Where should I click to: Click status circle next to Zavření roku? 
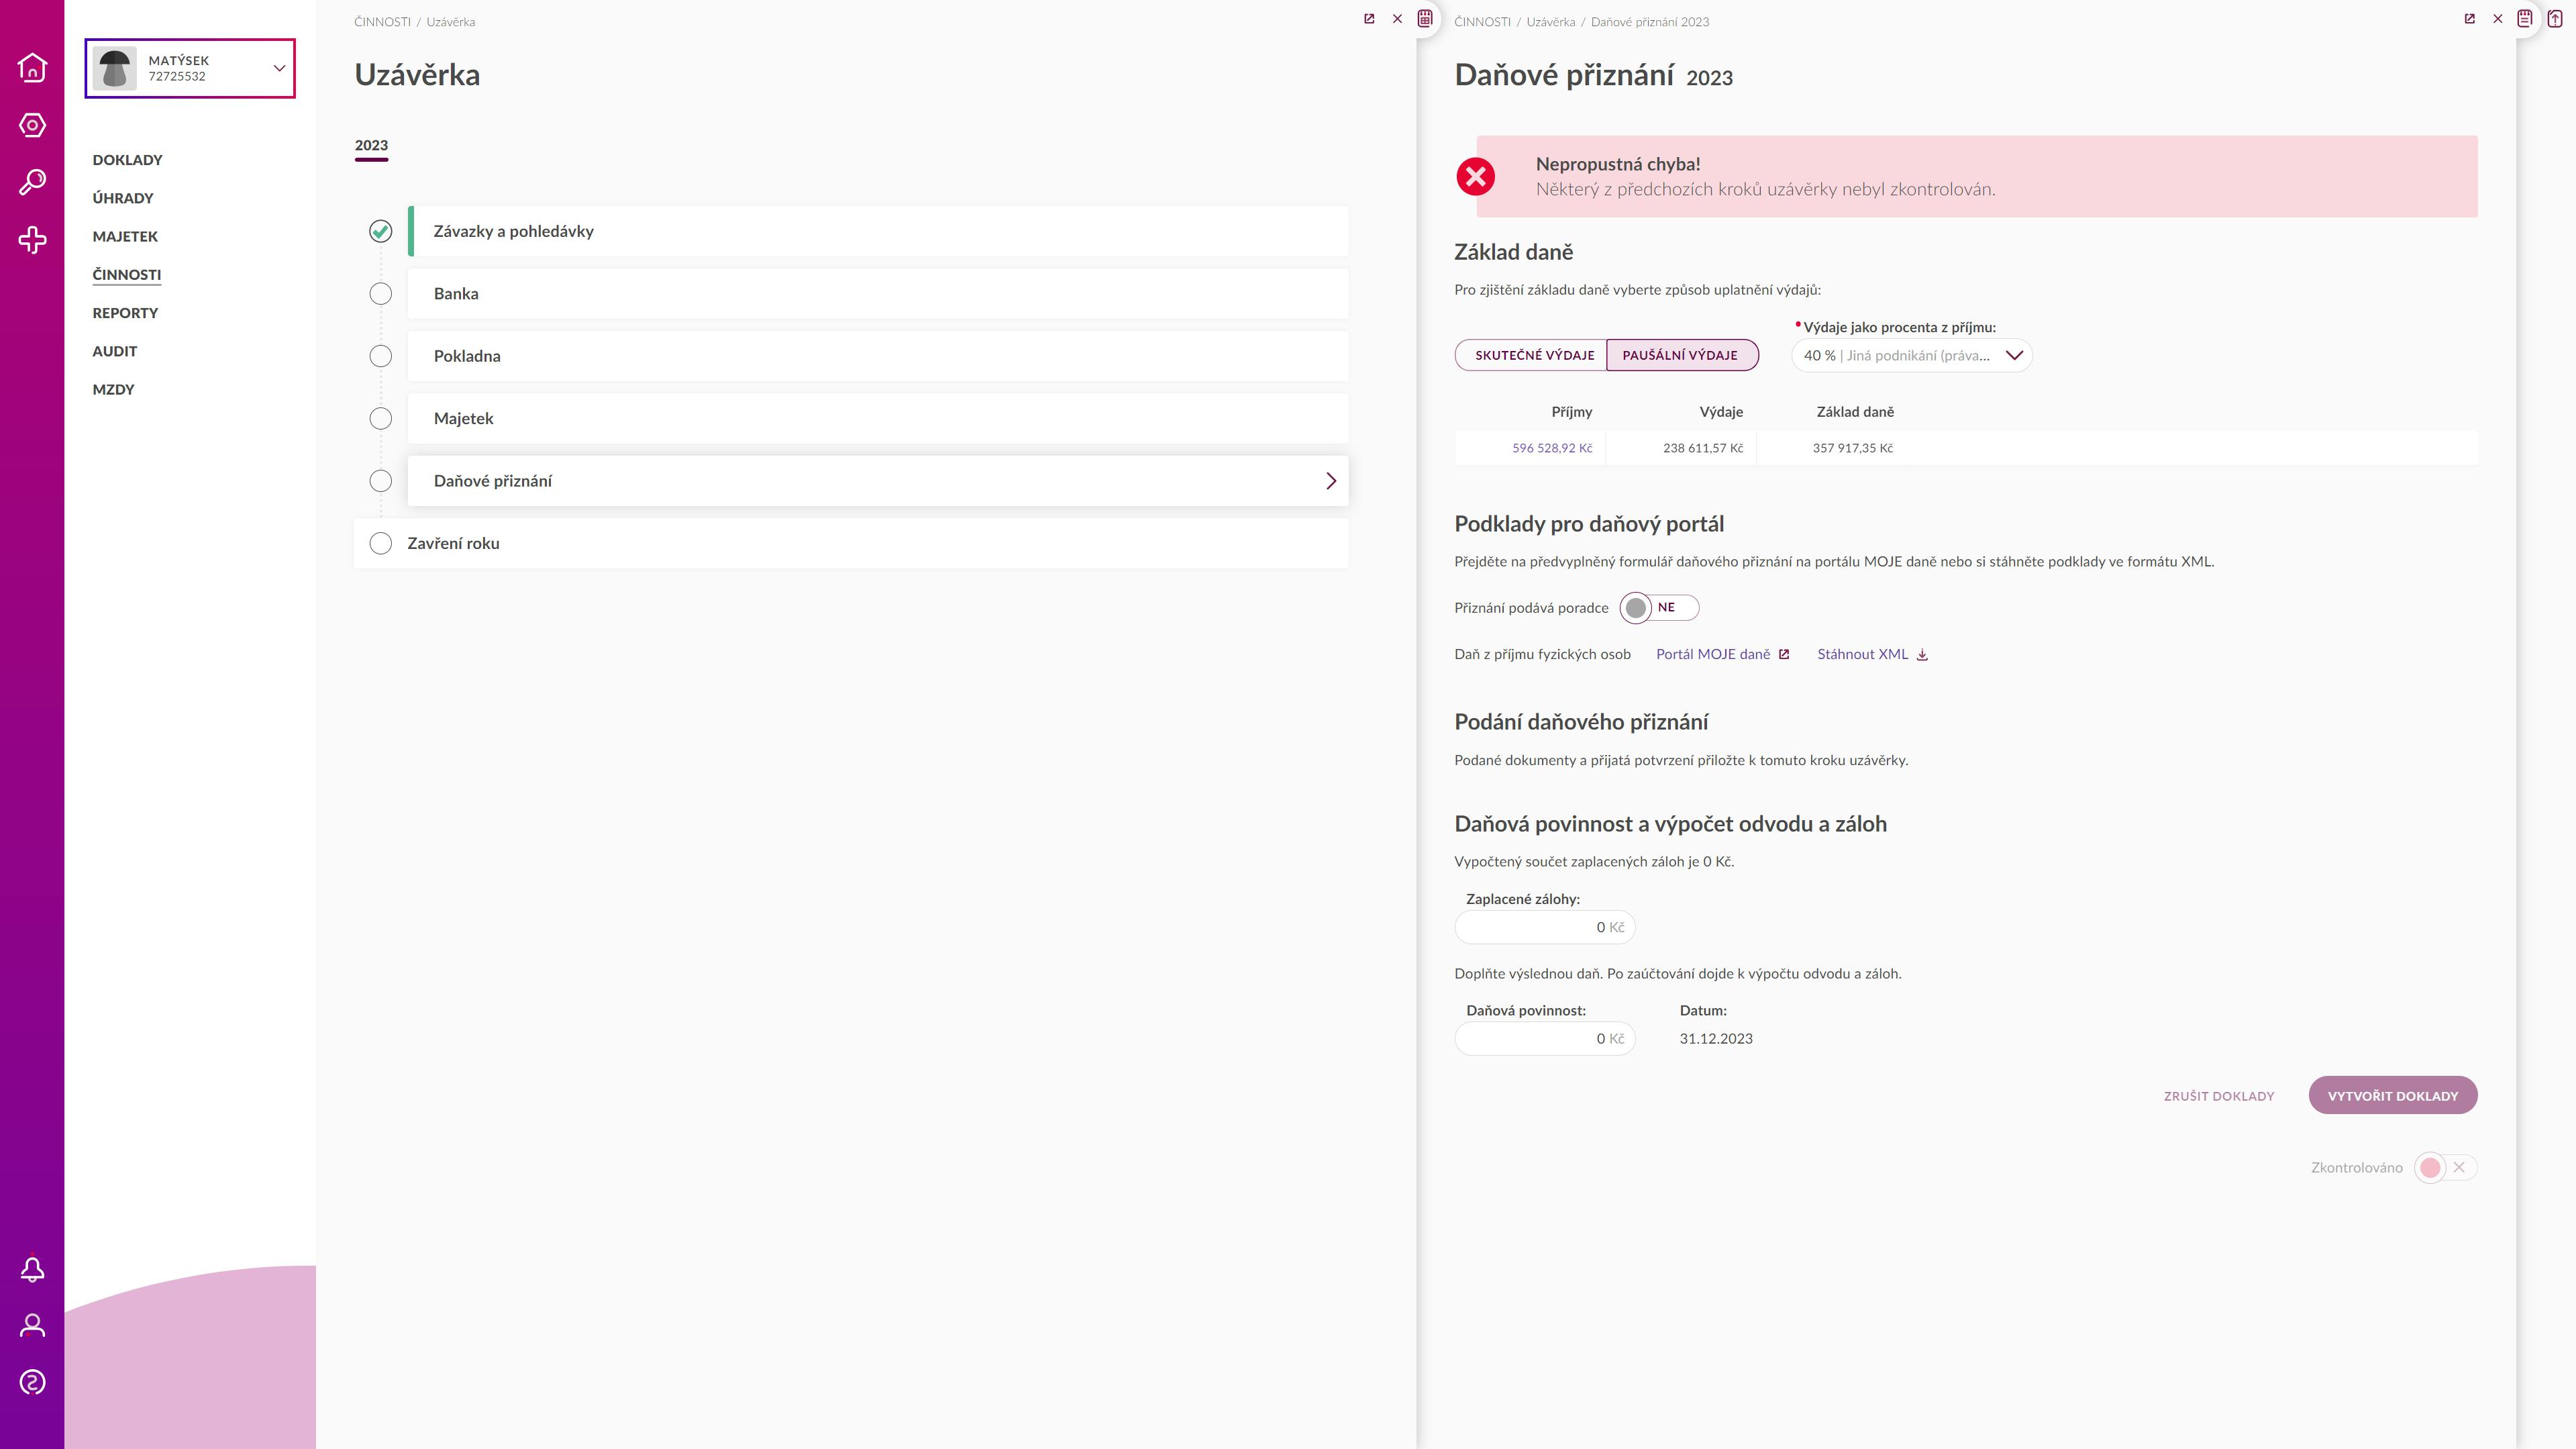click(x=380, y=543)
